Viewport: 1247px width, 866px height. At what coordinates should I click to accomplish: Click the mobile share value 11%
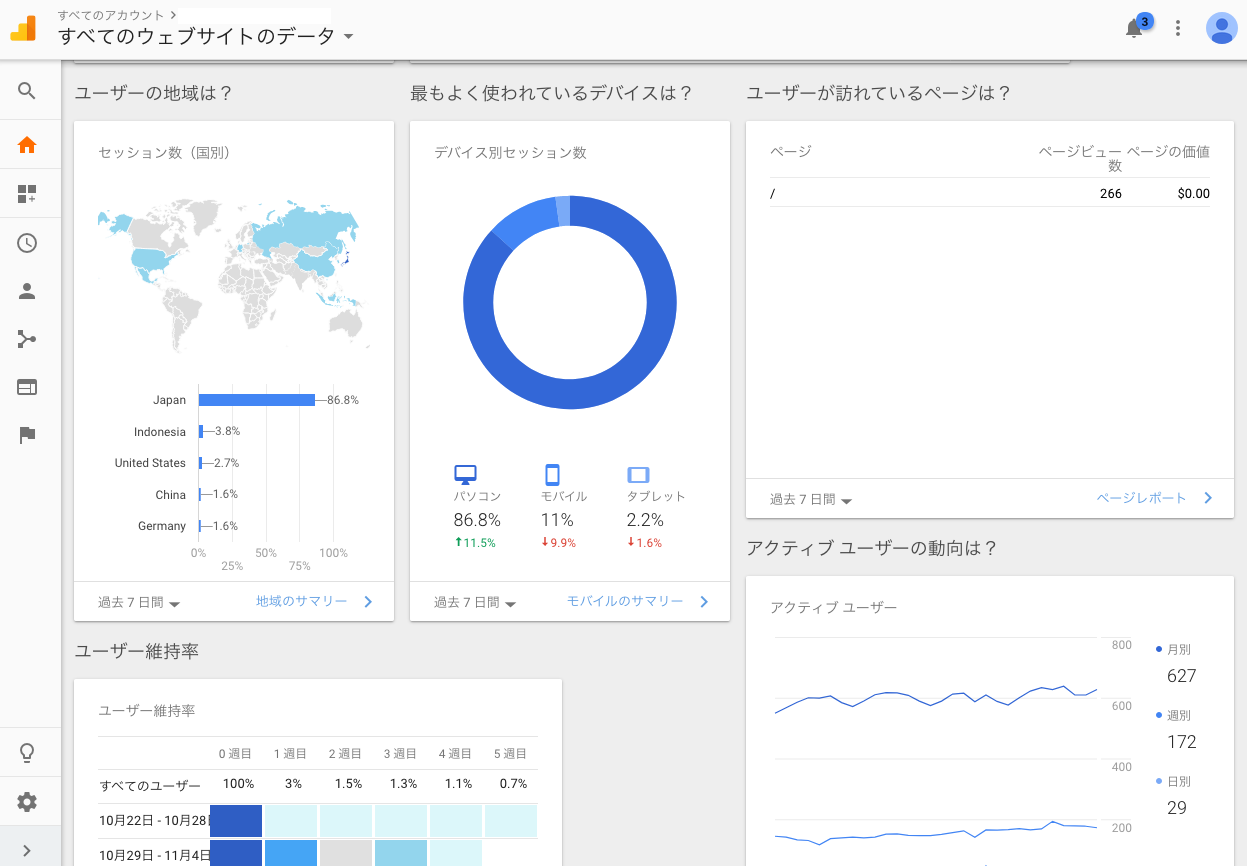tap(558, 520)
